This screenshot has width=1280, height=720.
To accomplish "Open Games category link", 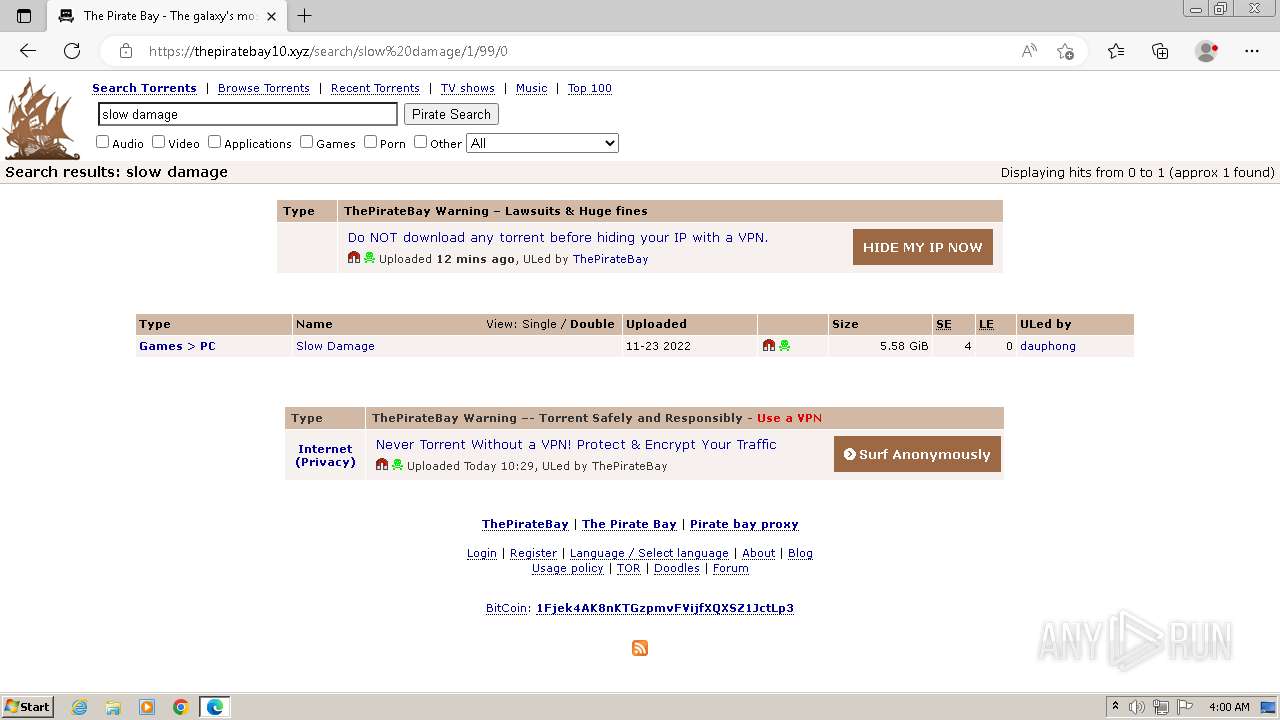I will [160, 346].
